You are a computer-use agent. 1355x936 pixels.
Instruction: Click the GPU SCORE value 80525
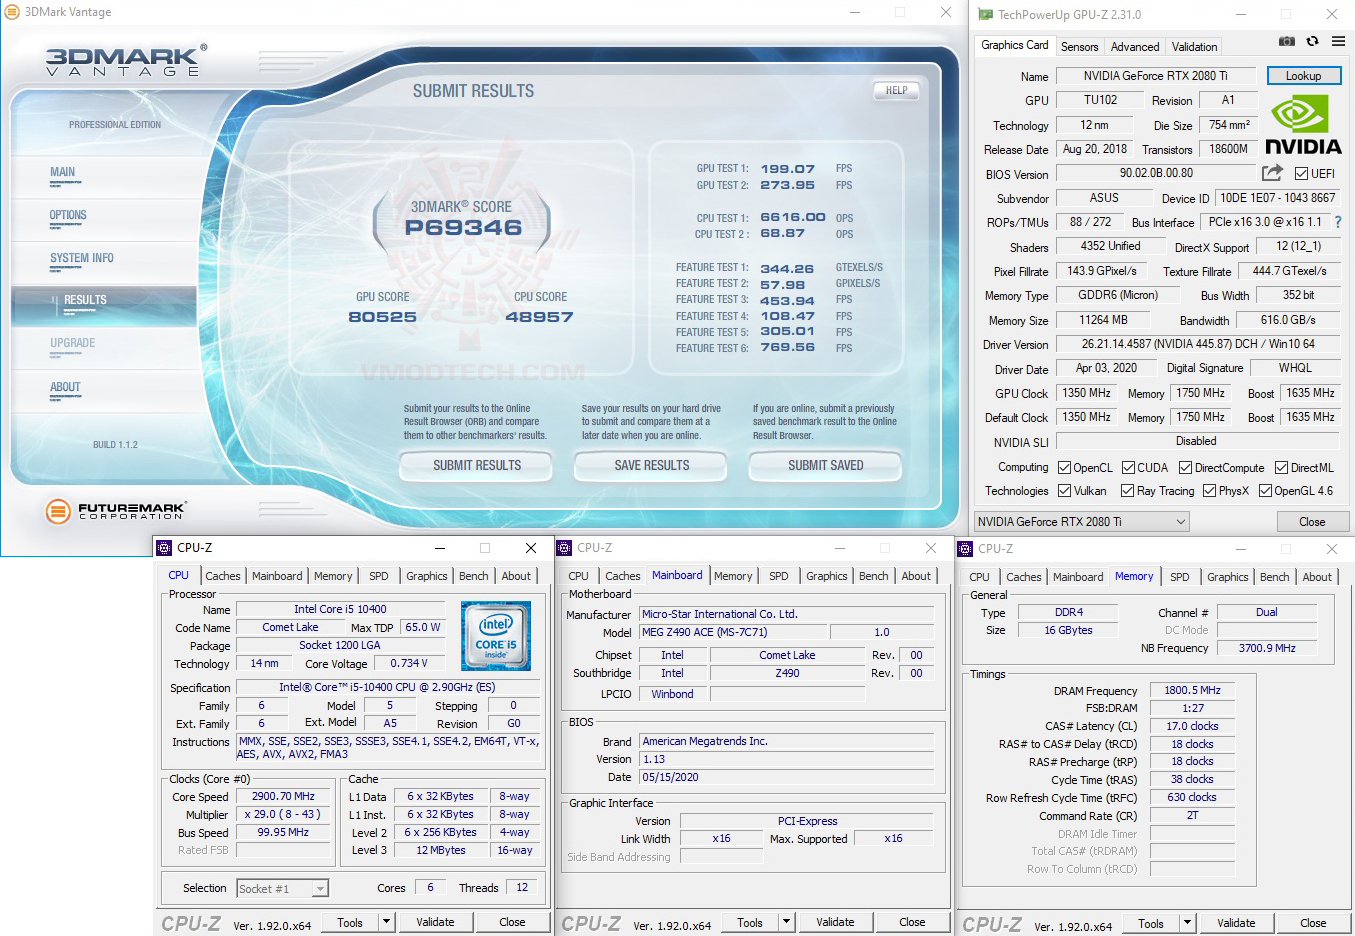pyautogui.click(x=382, y=317)
